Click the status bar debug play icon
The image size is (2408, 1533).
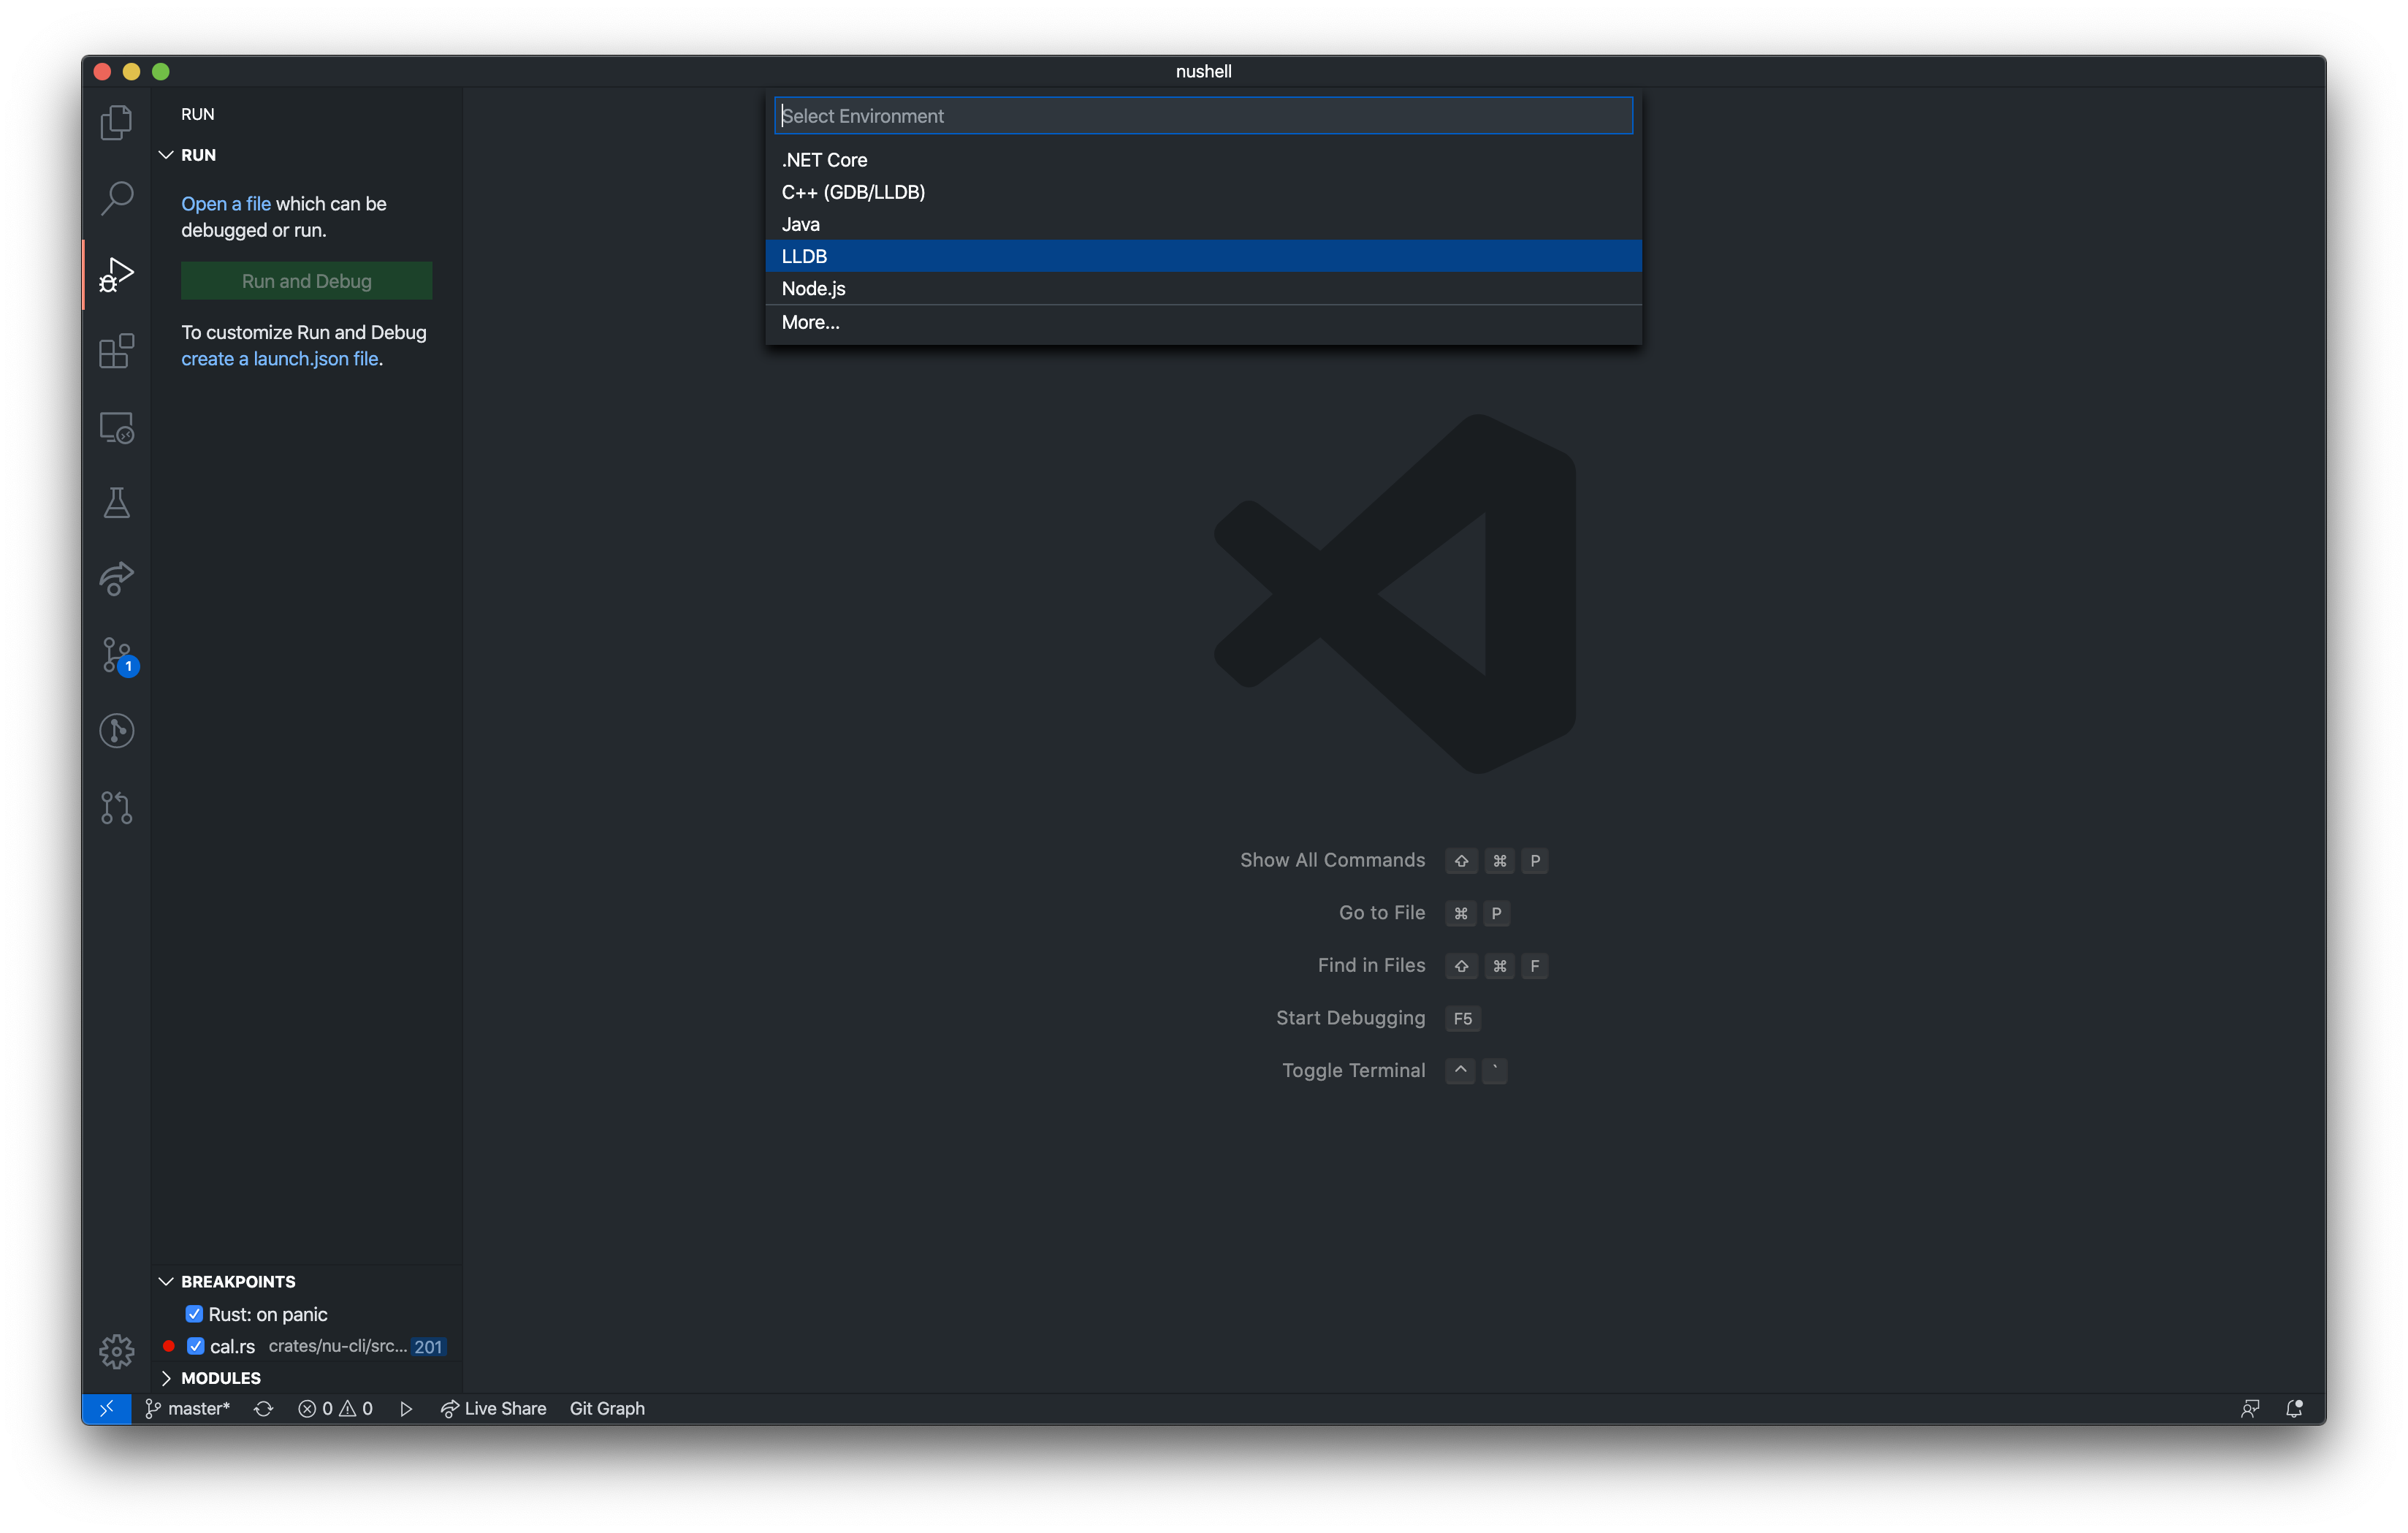[x=406, y=1408]
